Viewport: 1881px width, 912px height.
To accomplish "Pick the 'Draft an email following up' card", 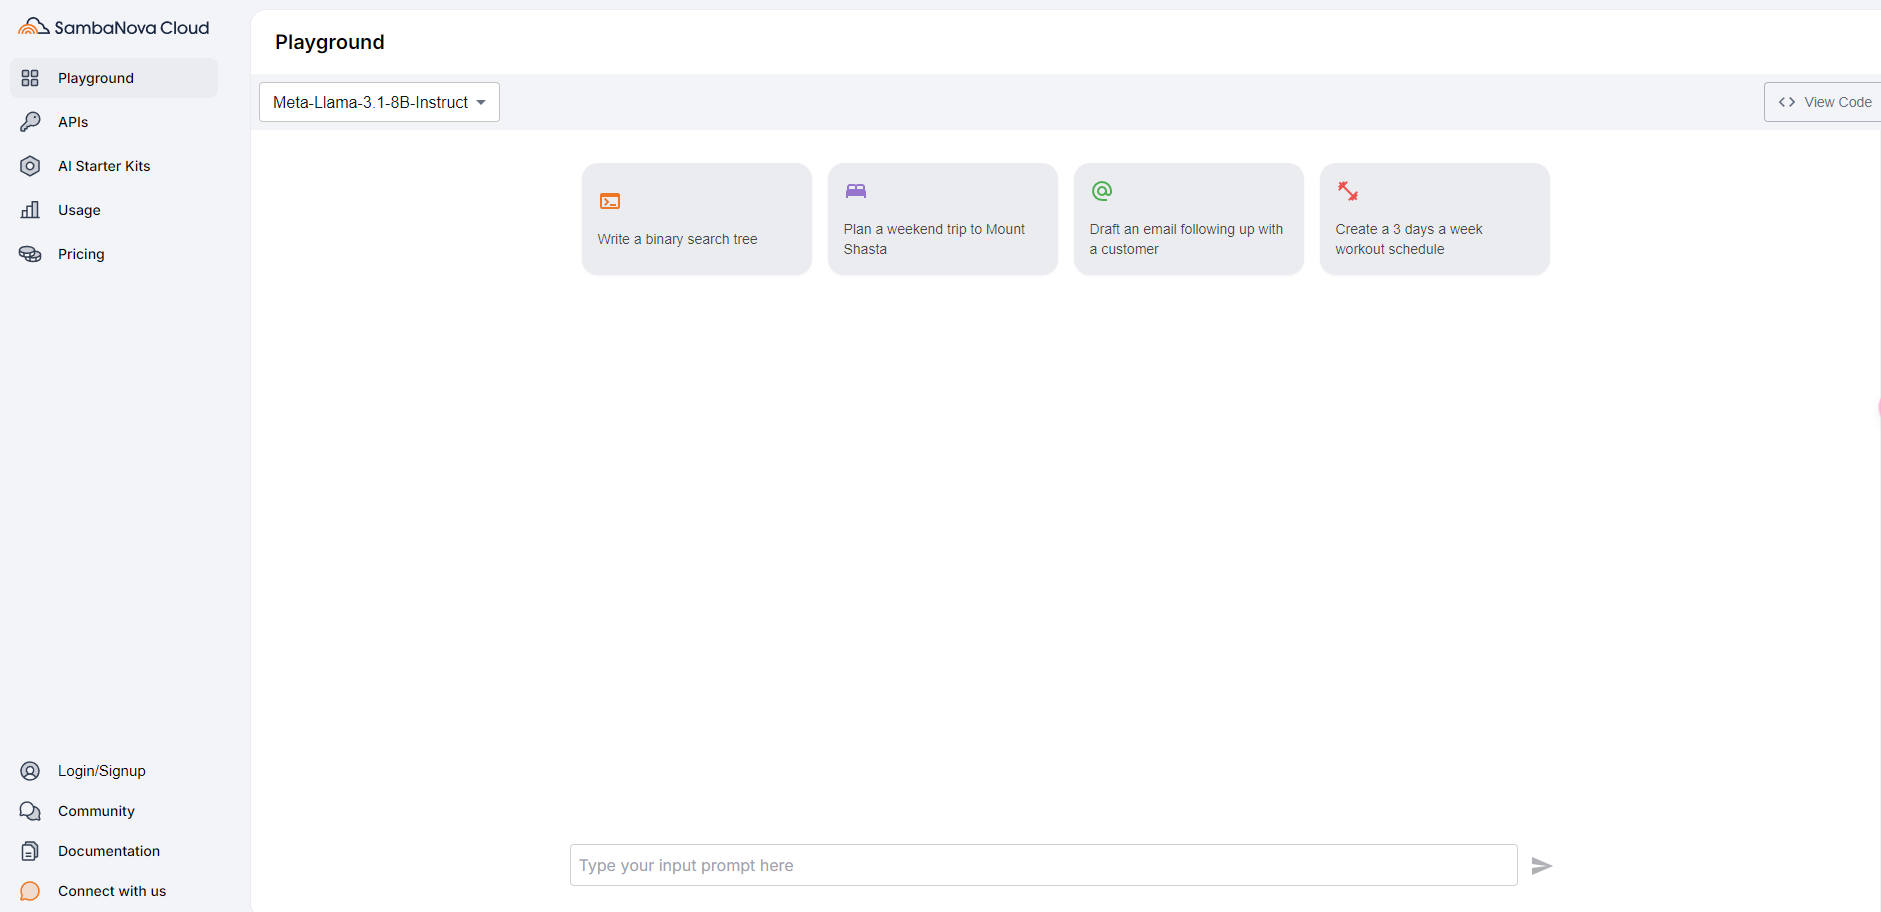I will click(x=1188, y=219).
